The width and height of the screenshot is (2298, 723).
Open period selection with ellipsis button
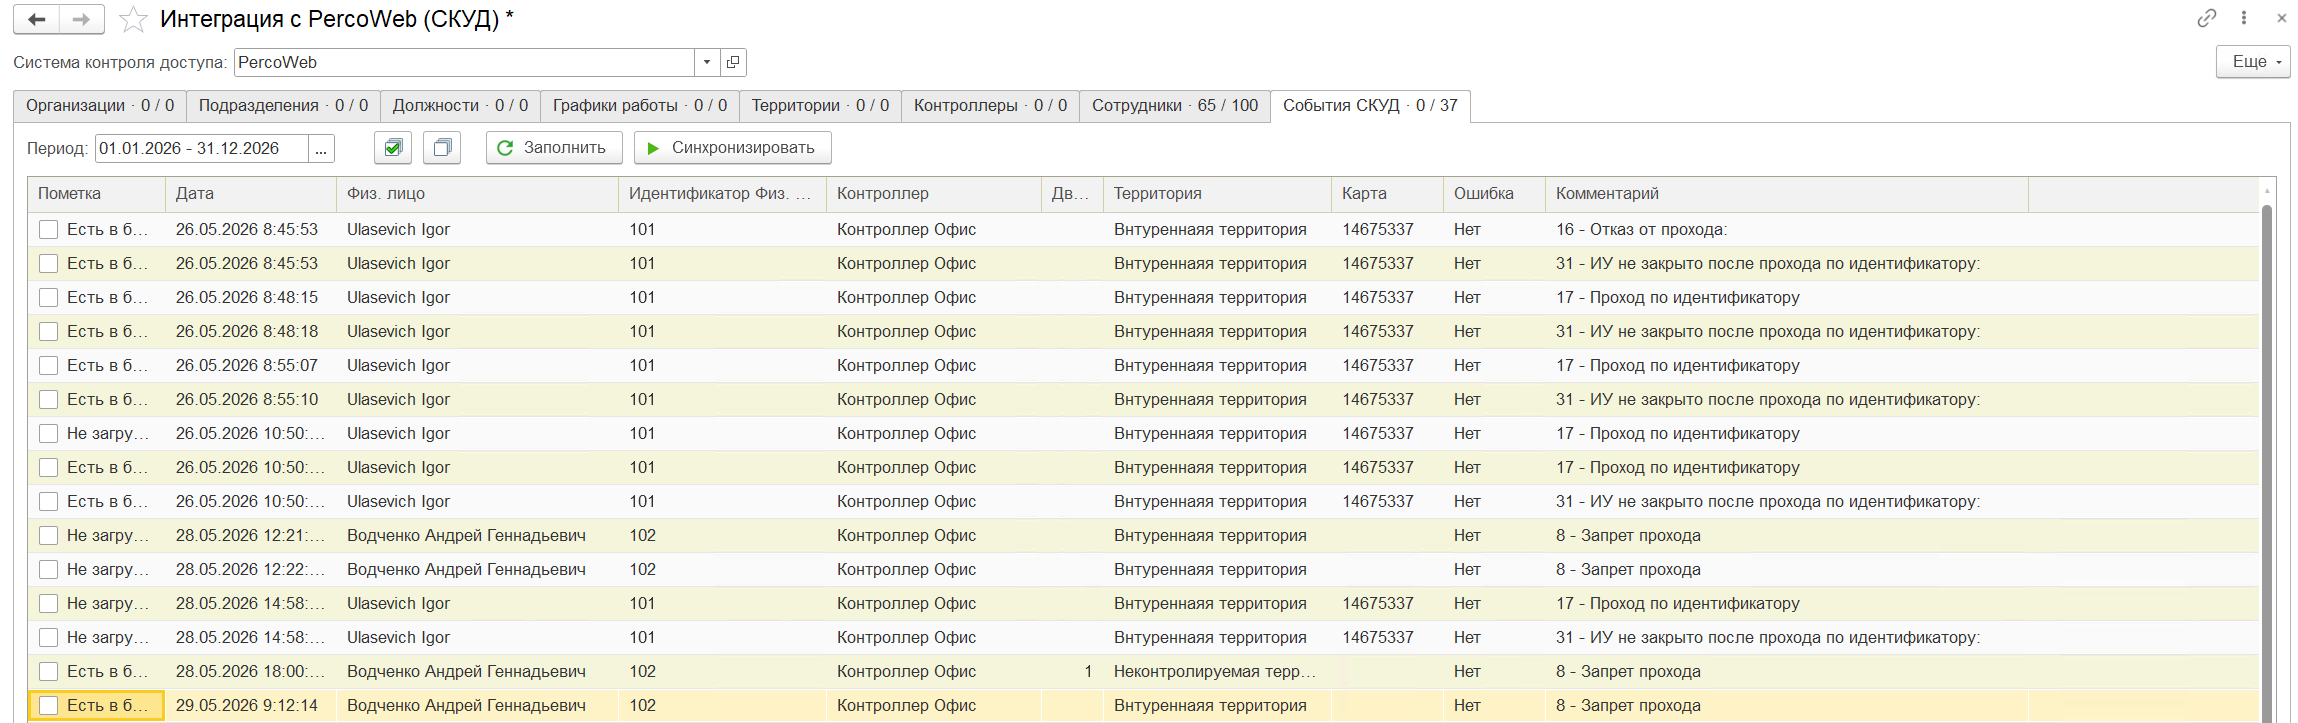click(x=321, y=149)
